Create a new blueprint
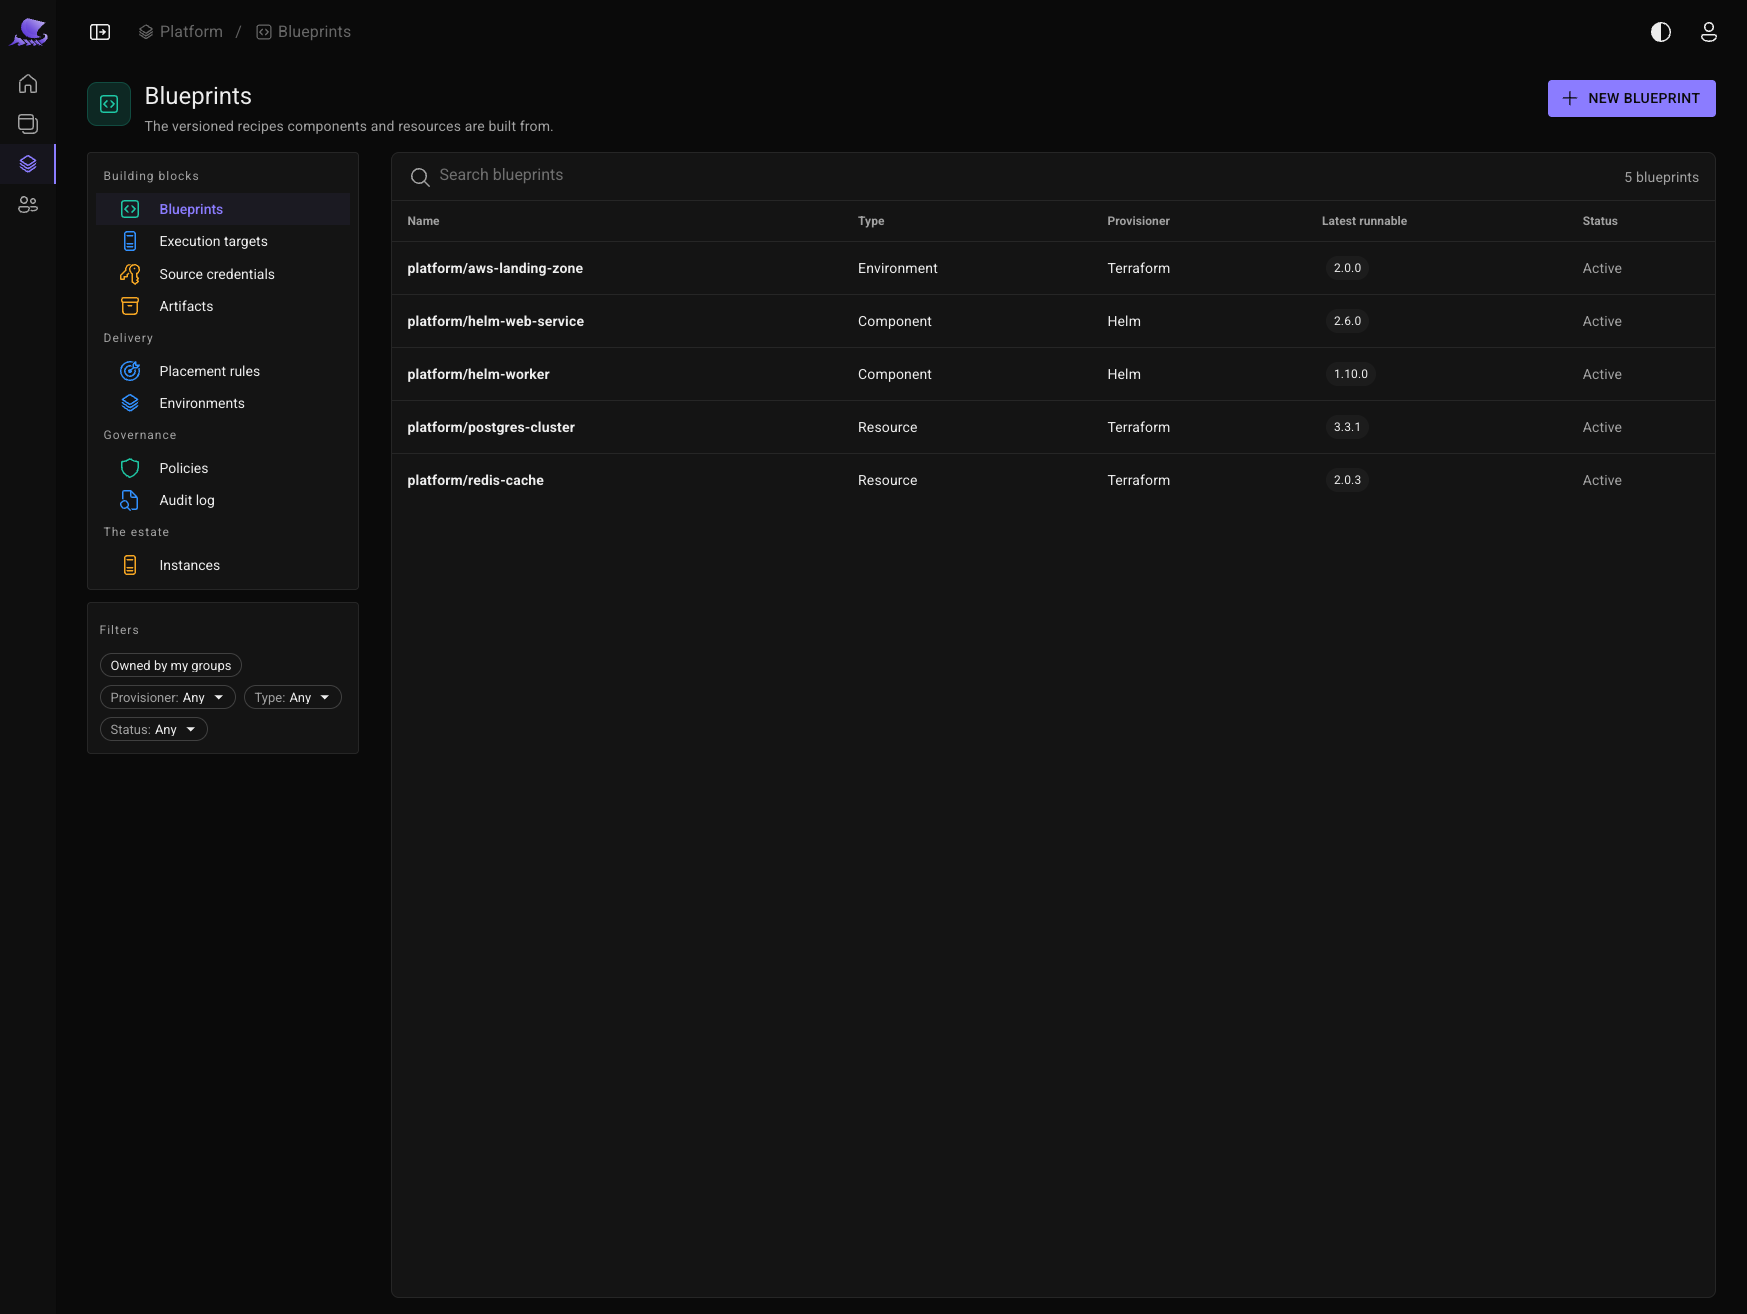This screenshot has height=1314, width=1747. 1631,98
